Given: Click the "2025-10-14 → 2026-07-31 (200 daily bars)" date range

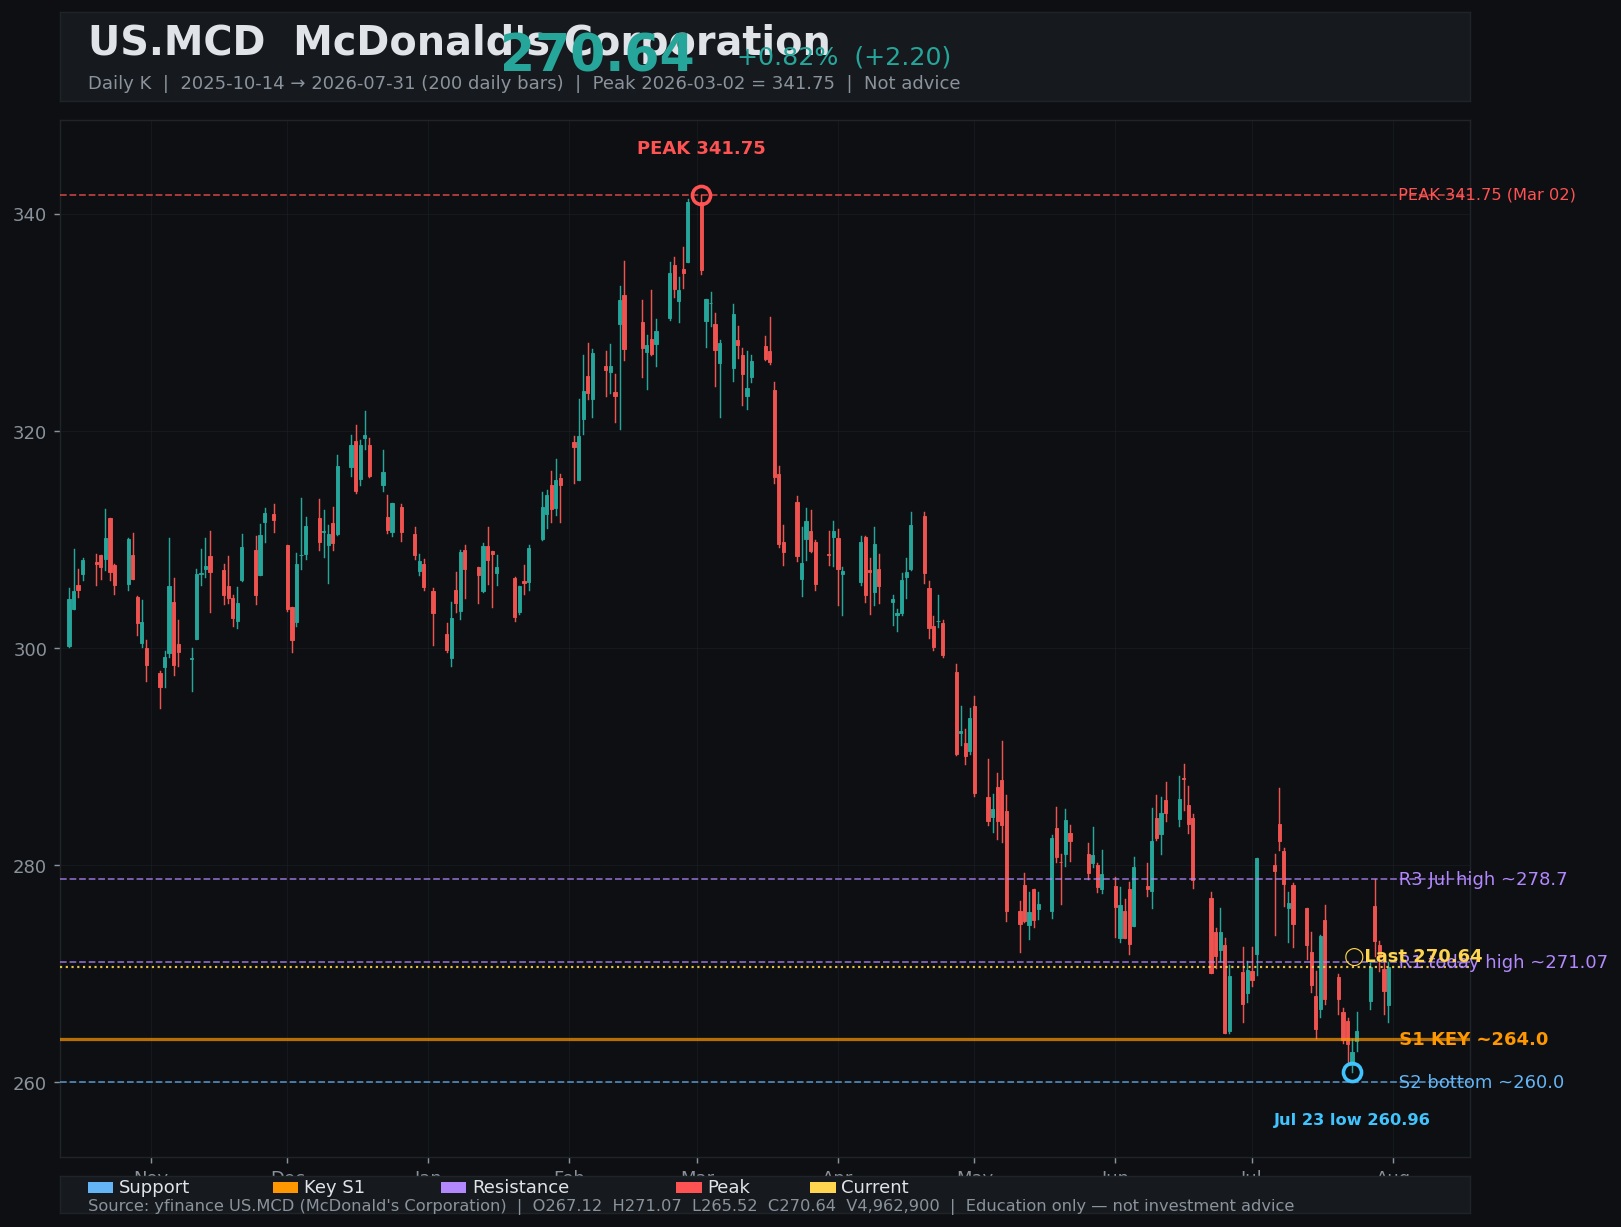Looking at the screenshot, I should click(x=372, y=83).
